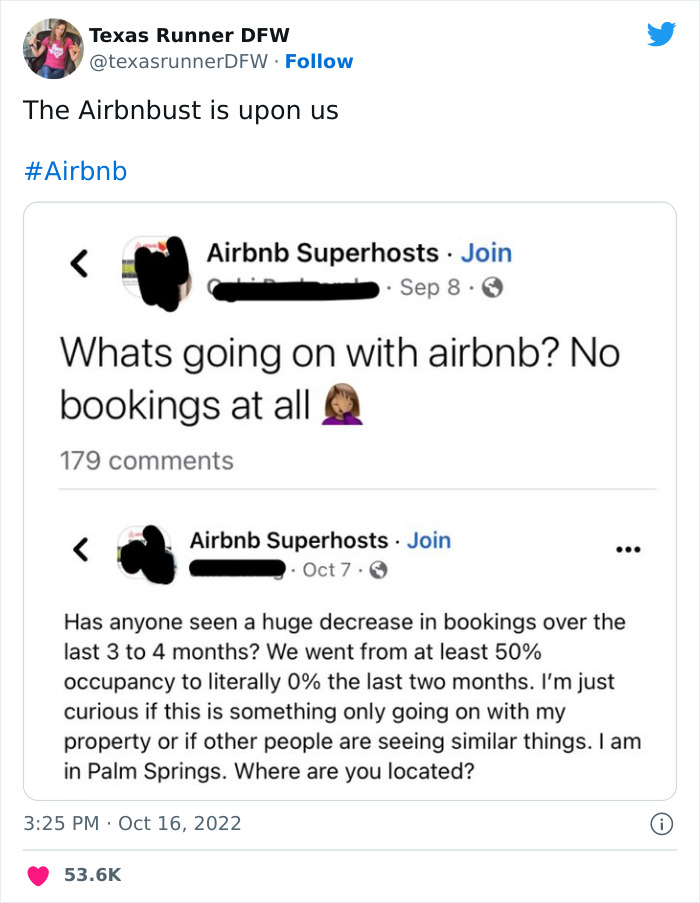Follow Texas Runner DFW
This screenshot has height=903, width=700.
[319, 61]
